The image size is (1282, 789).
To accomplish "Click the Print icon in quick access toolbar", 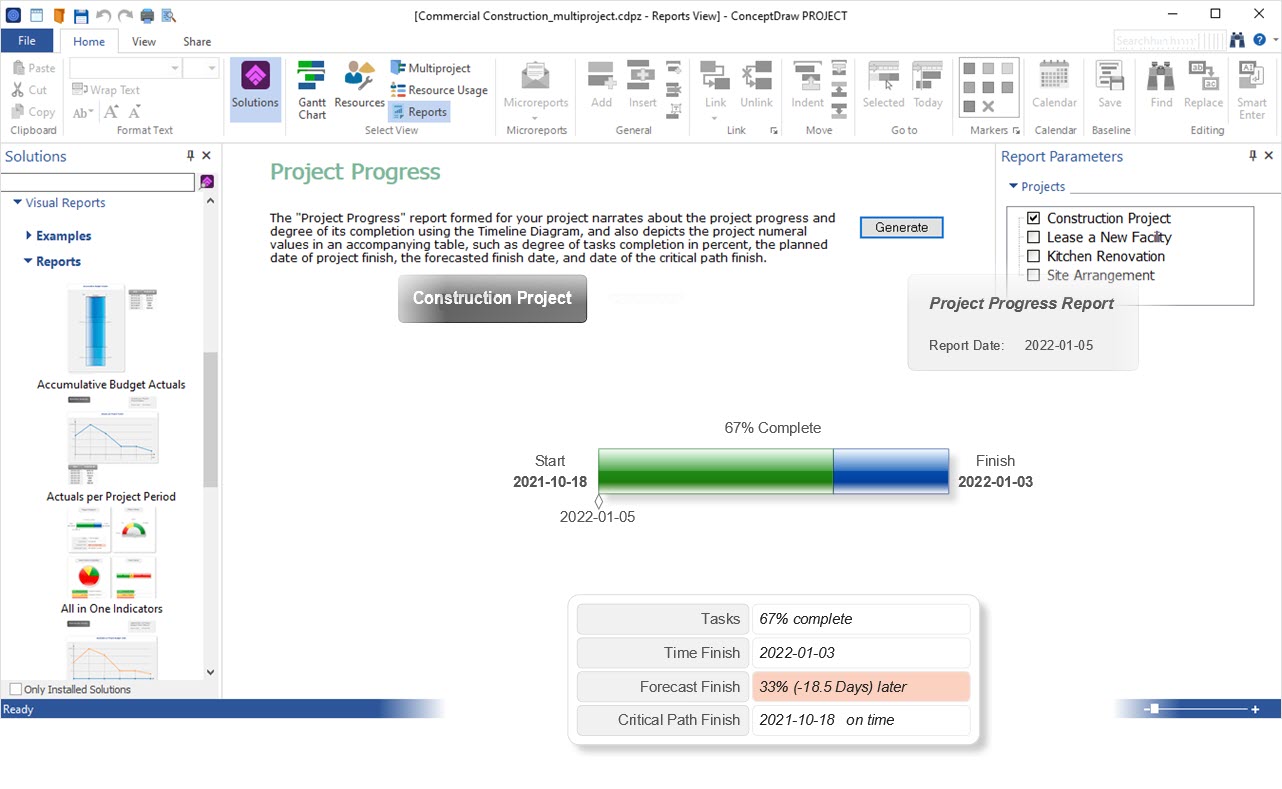I will click(147, 15).
